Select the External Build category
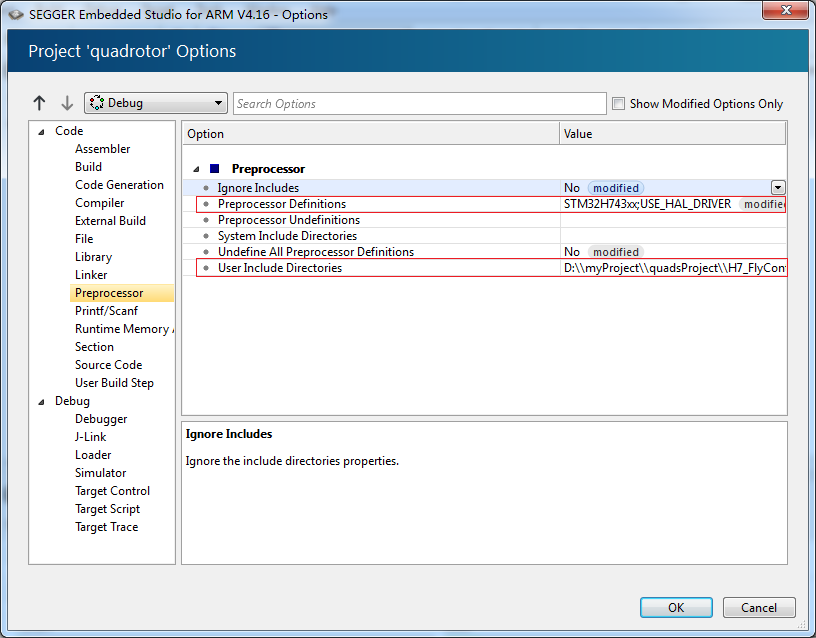 click(110, 221)
